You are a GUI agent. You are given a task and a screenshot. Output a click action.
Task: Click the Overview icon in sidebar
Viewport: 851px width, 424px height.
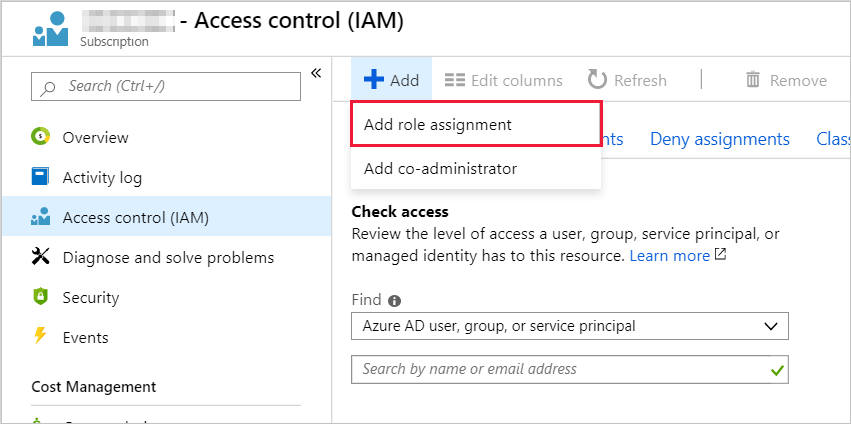pos(41,137)
